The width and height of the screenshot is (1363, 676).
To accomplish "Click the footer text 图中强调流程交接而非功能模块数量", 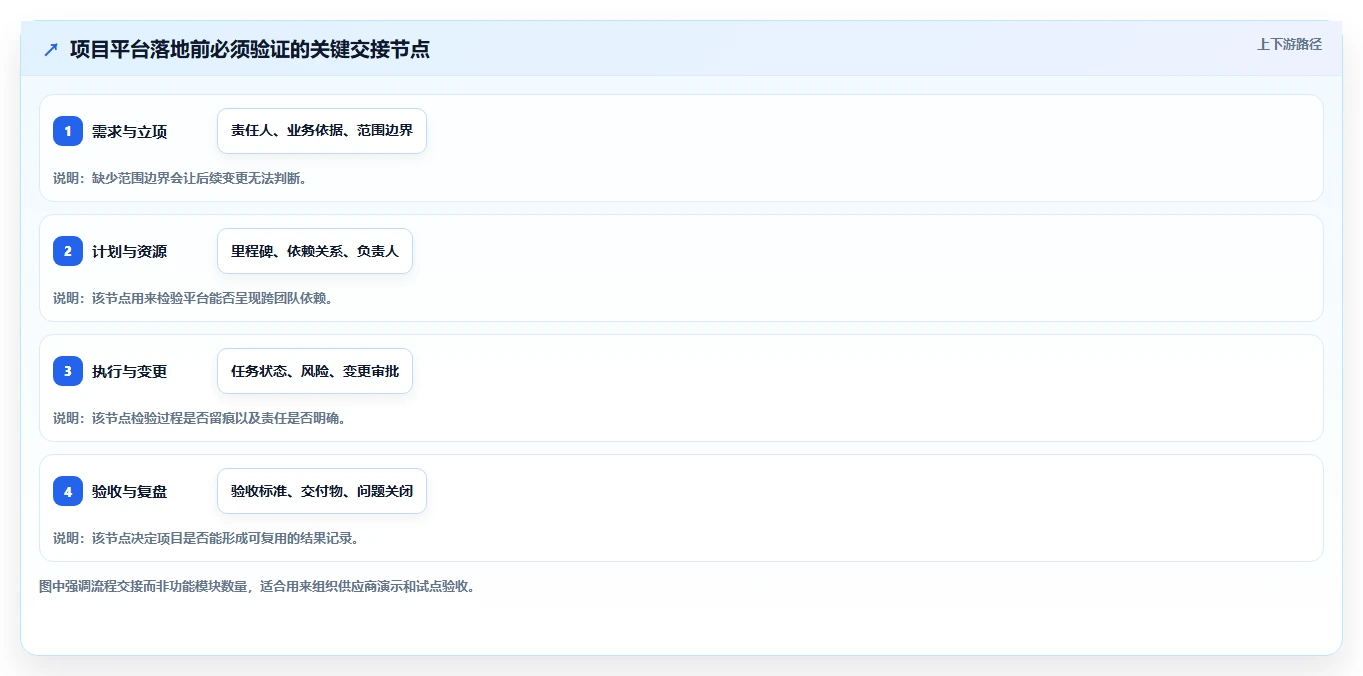I will click(x=257, y=586).
